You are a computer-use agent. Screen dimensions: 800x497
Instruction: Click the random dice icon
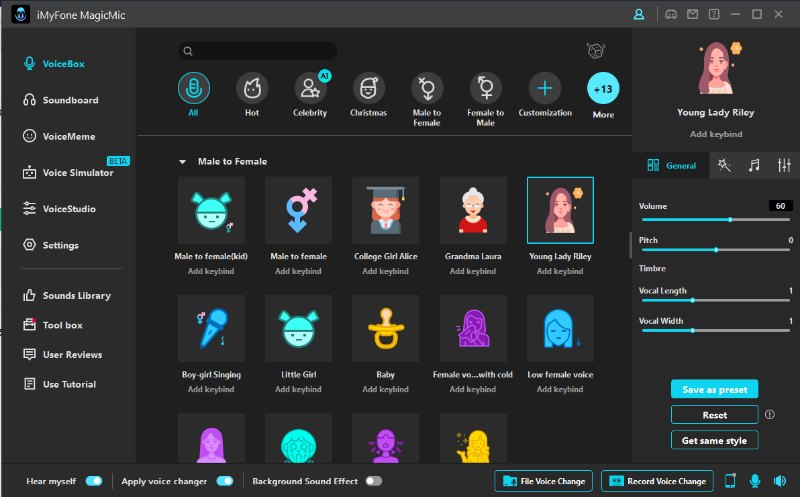(595, 51)
